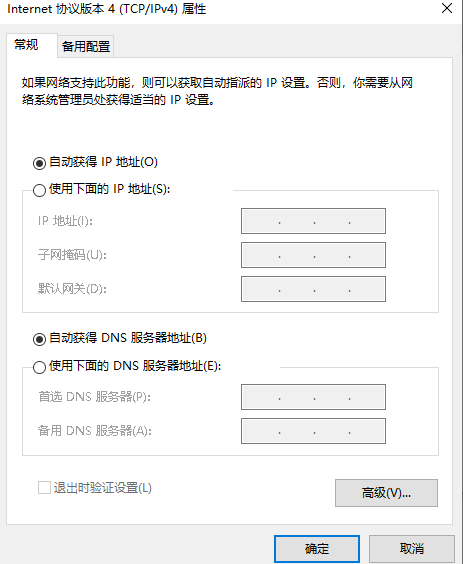Click first octet of 子网掩码 field
Viewport: 463px width, 564px height.
[261, 255]
